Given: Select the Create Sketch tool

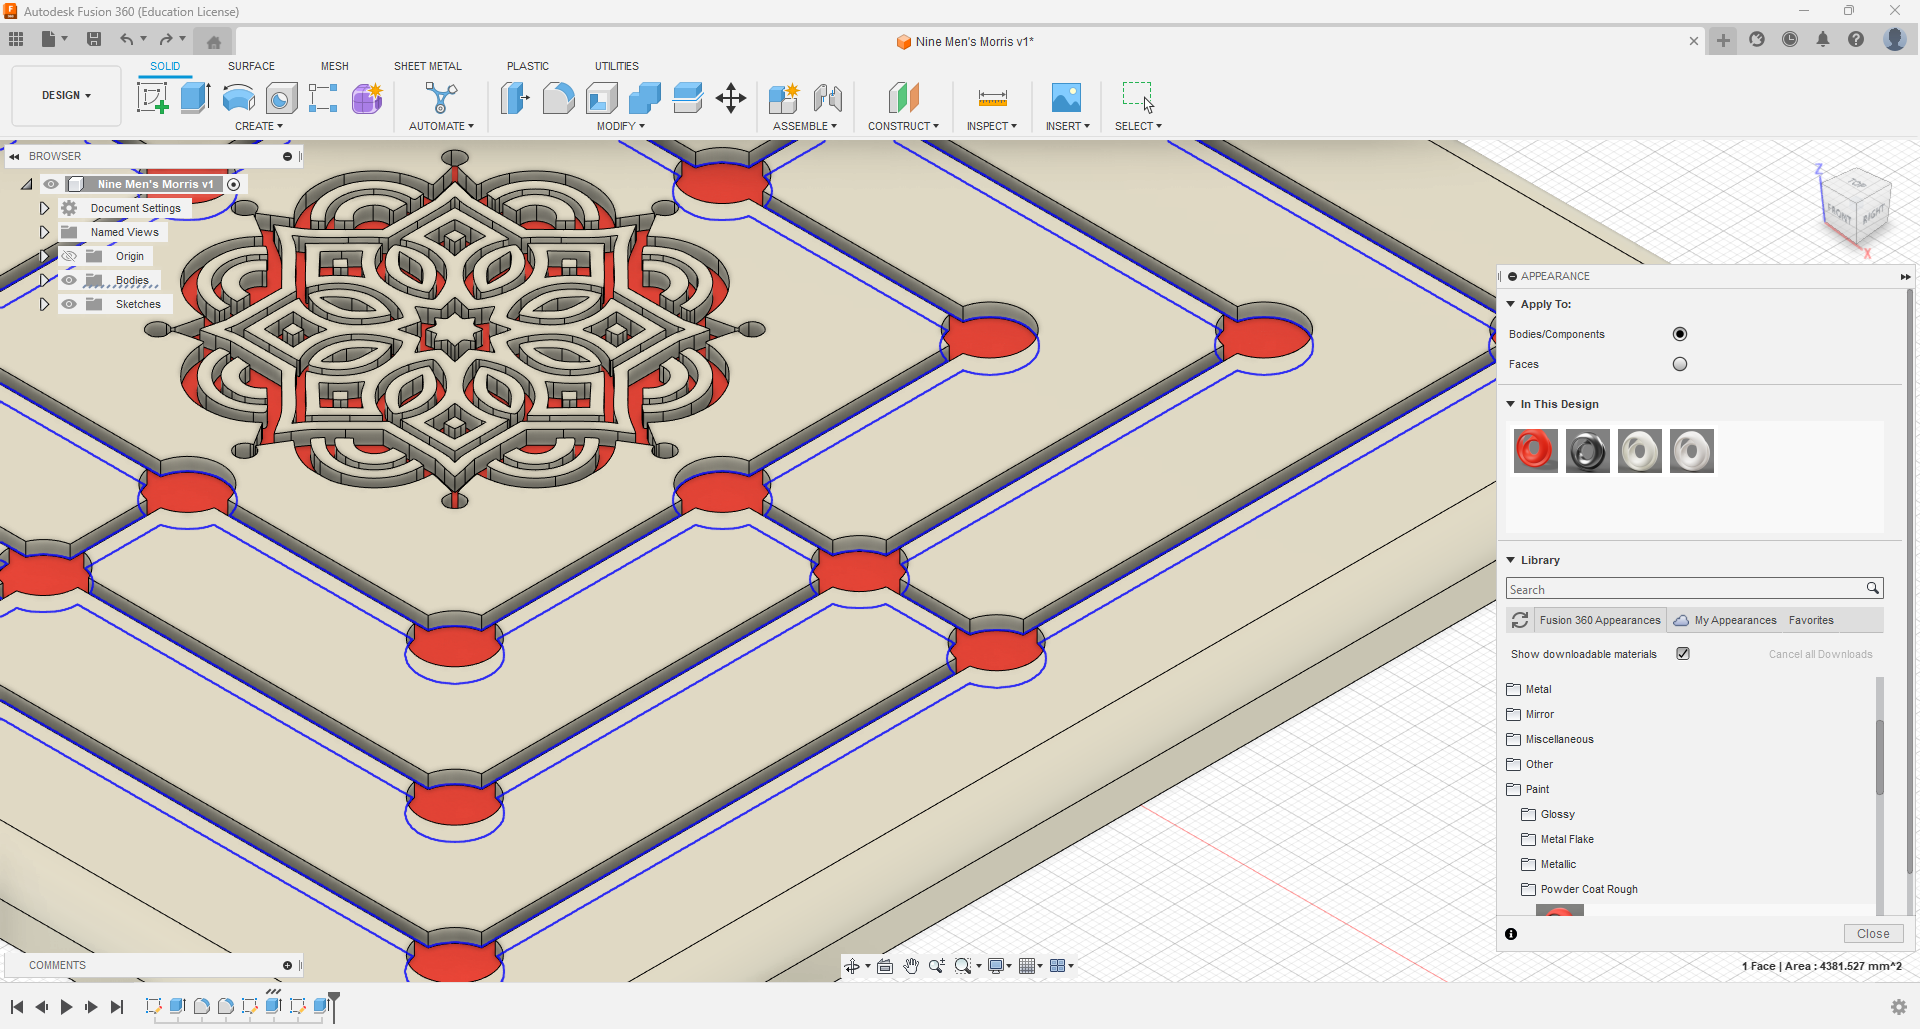Looking at the screenshot, I should [x=152, y=98].
